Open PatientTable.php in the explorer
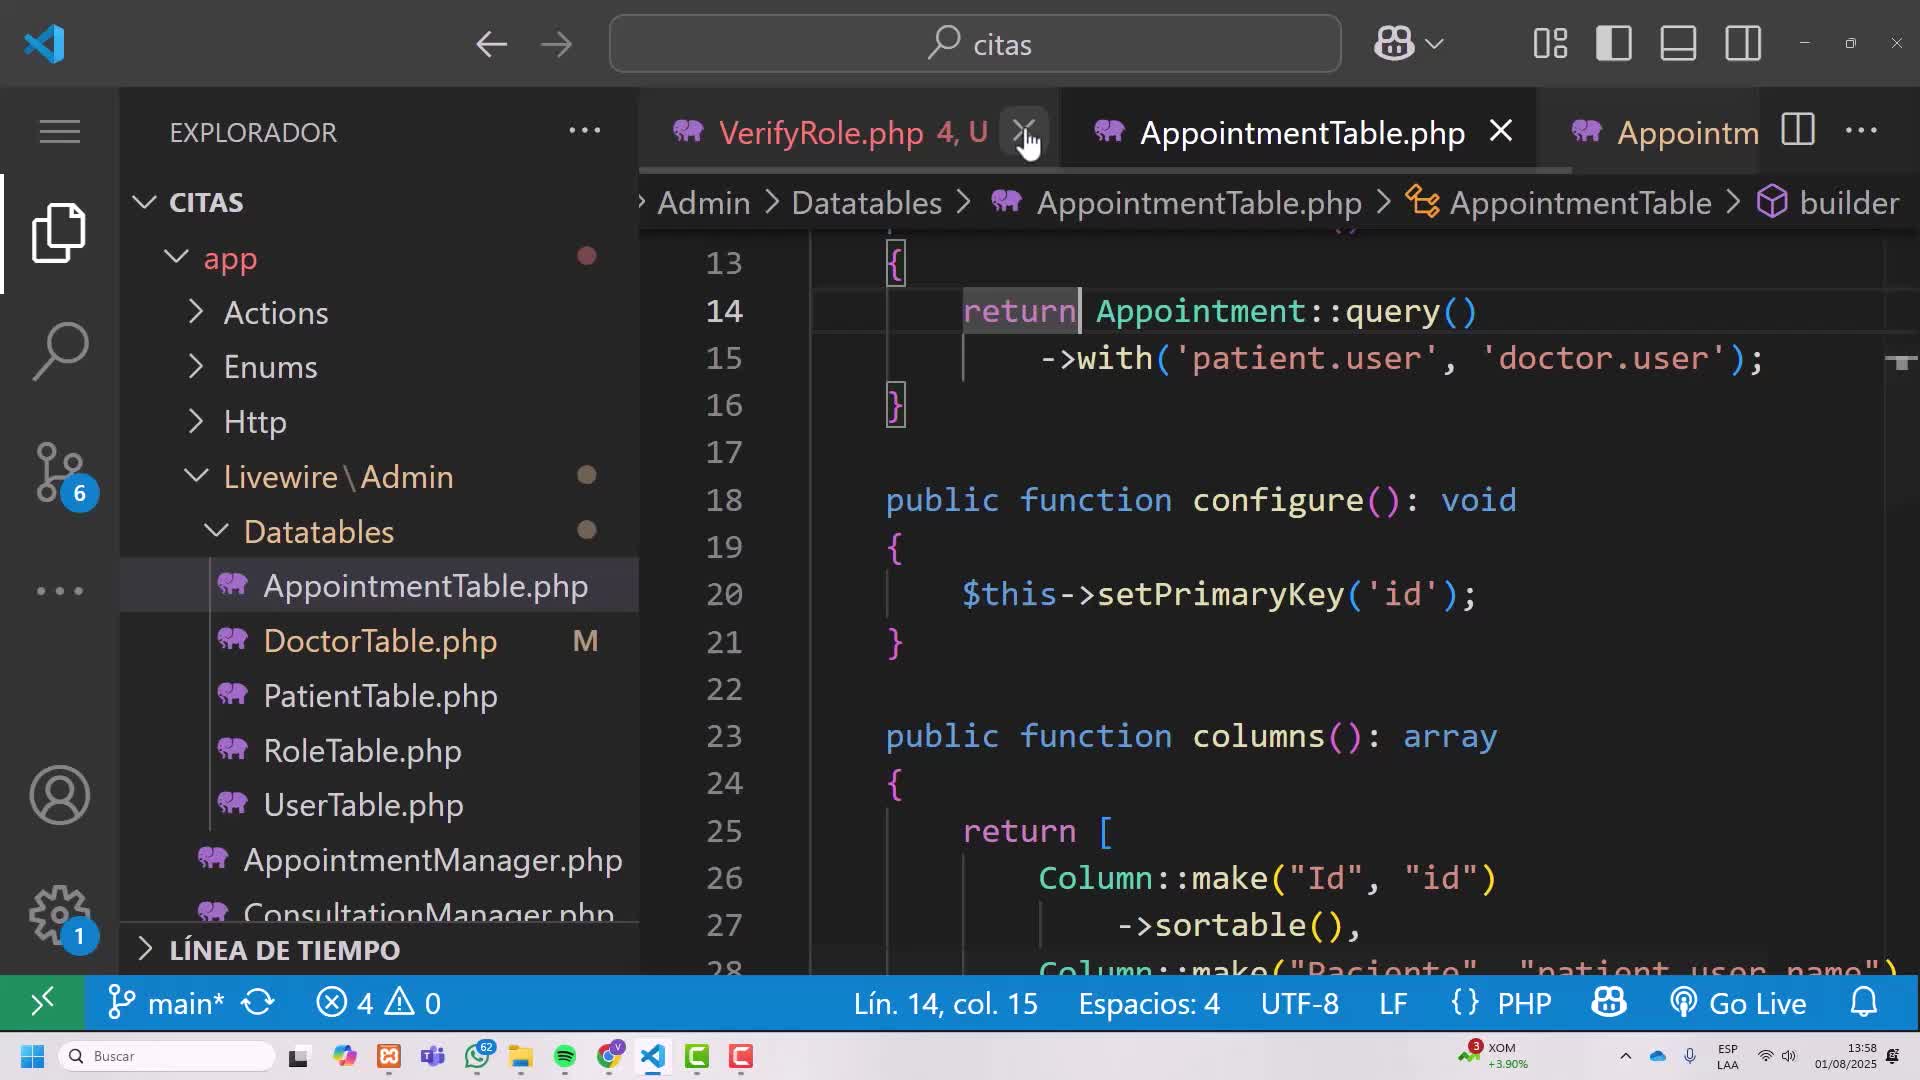 [x=380, y=696]
